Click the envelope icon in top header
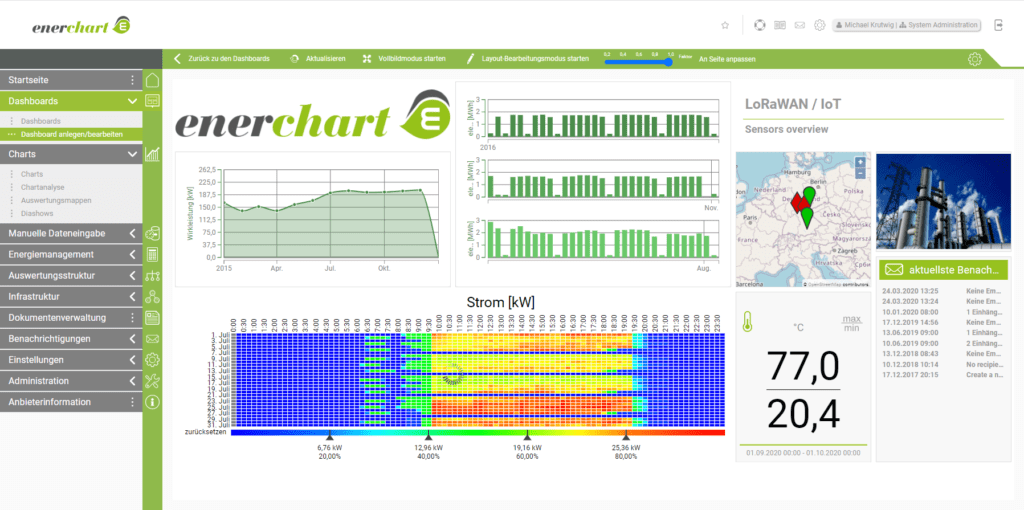The height and width of the screenshot is (510, 1024). click(x=799, y=25)
